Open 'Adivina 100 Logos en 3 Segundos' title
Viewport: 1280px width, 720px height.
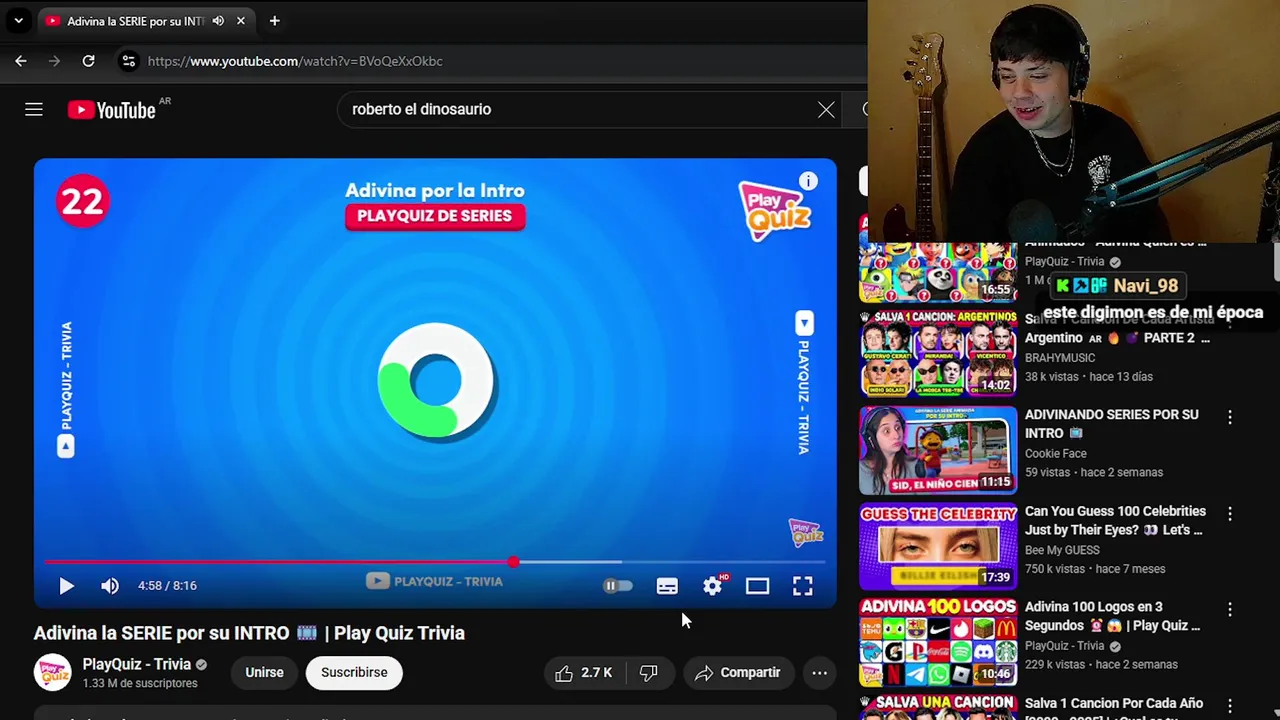click(x=1112, y=616)
